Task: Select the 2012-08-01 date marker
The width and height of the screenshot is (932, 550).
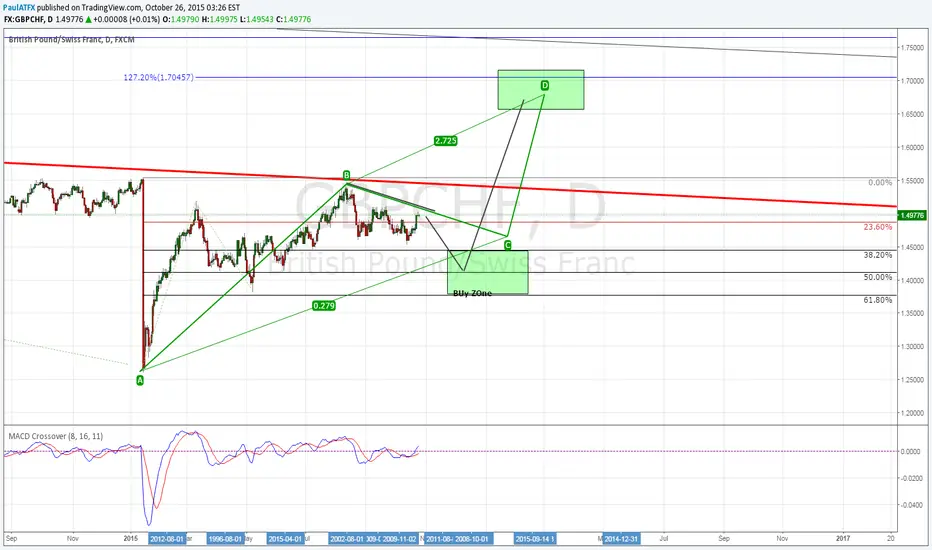Action: [167, 539]
